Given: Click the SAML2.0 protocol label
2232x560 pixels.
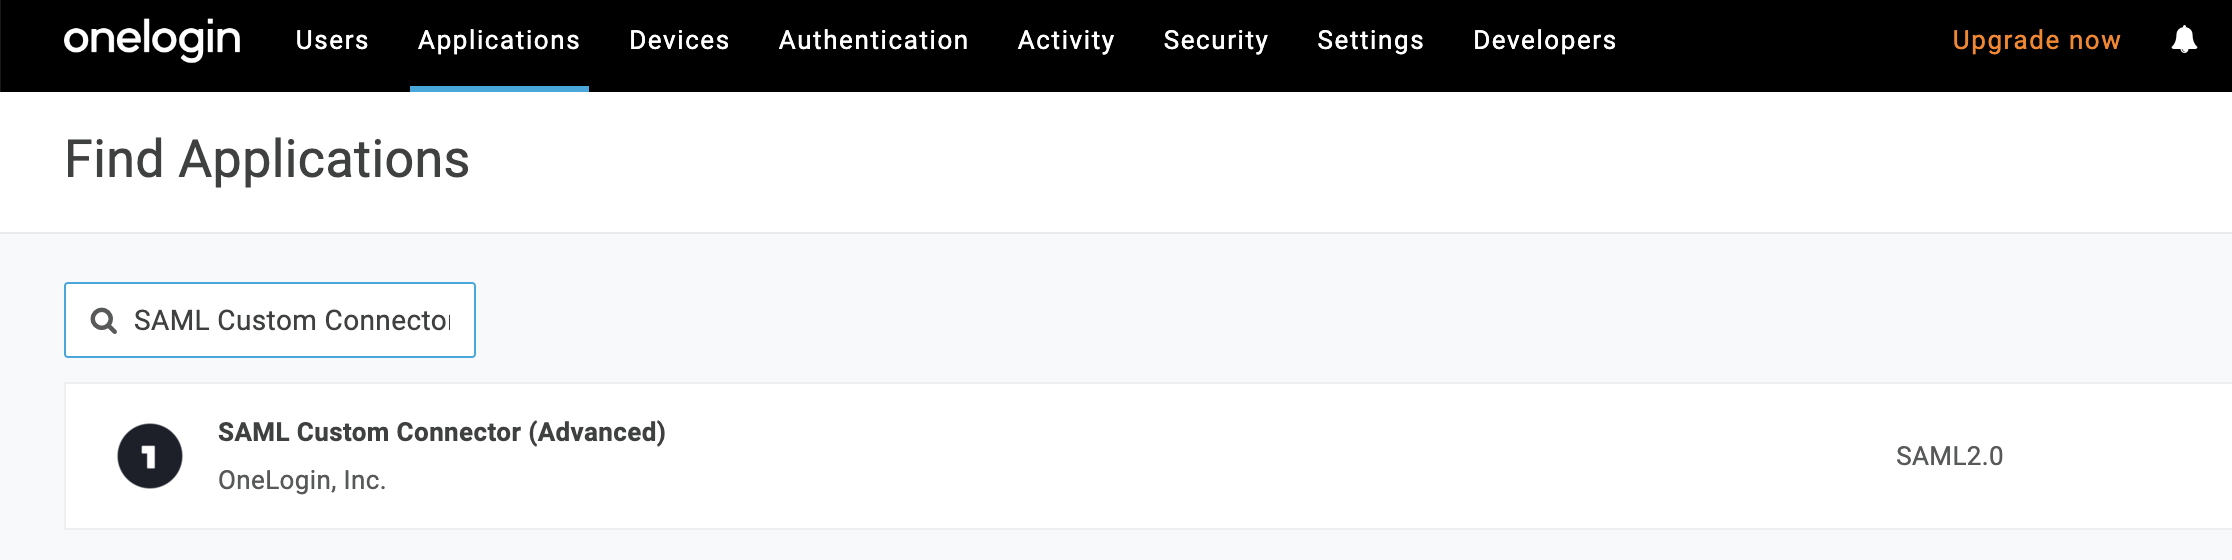Looking at the screenshot, I should [x=1949, y=456].
